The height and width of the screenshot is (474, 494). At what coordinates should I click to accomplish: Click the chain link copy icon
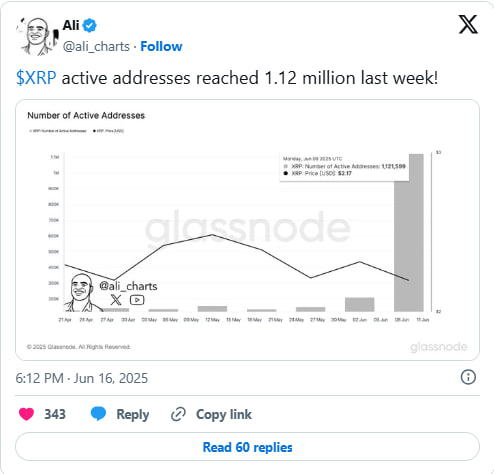pyautogui.click(x=178, y=414)
